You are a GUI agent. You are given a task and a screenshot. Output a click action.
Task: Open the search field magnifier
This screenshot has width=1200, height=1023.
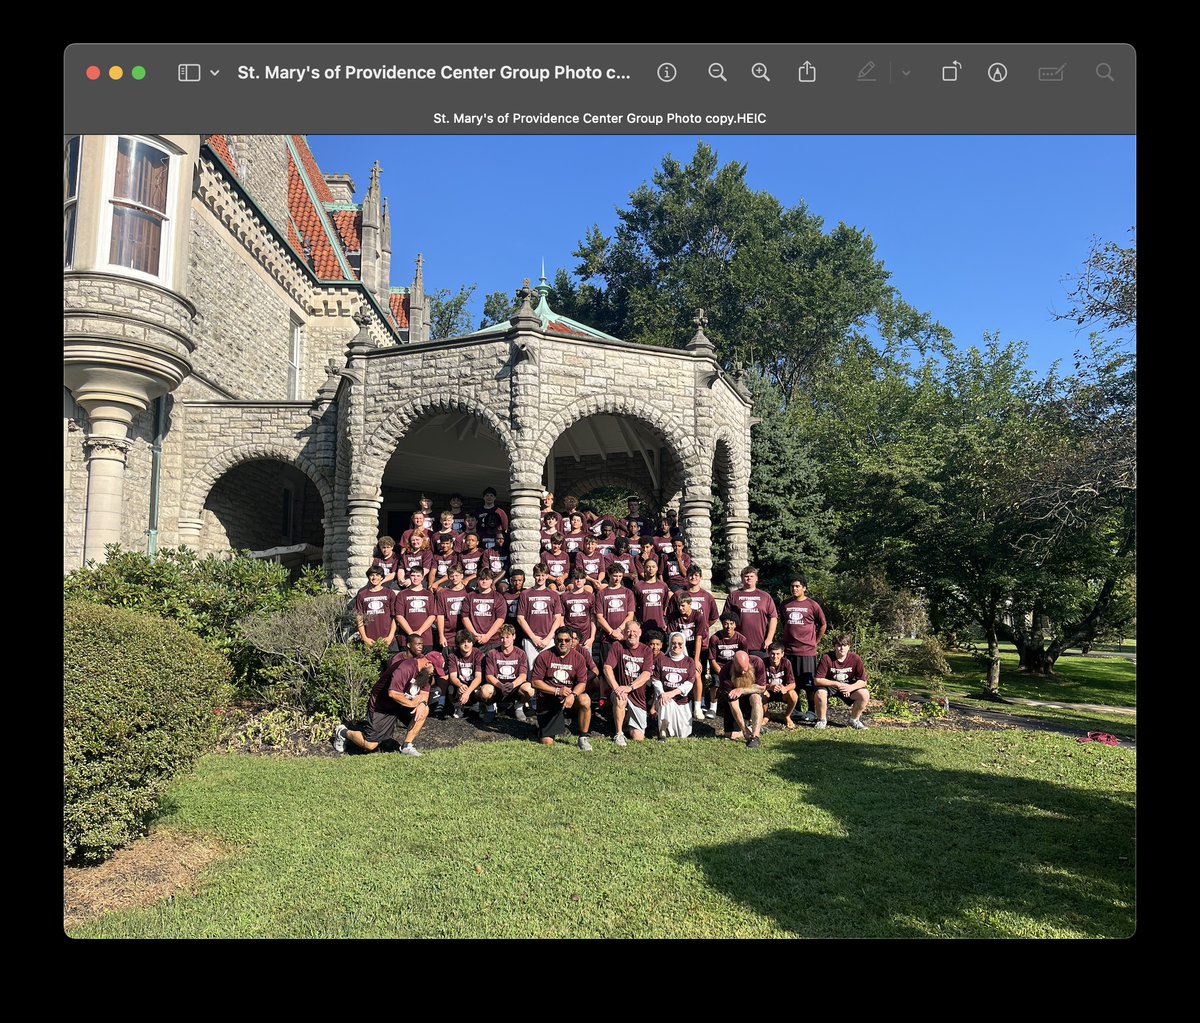1105,72
